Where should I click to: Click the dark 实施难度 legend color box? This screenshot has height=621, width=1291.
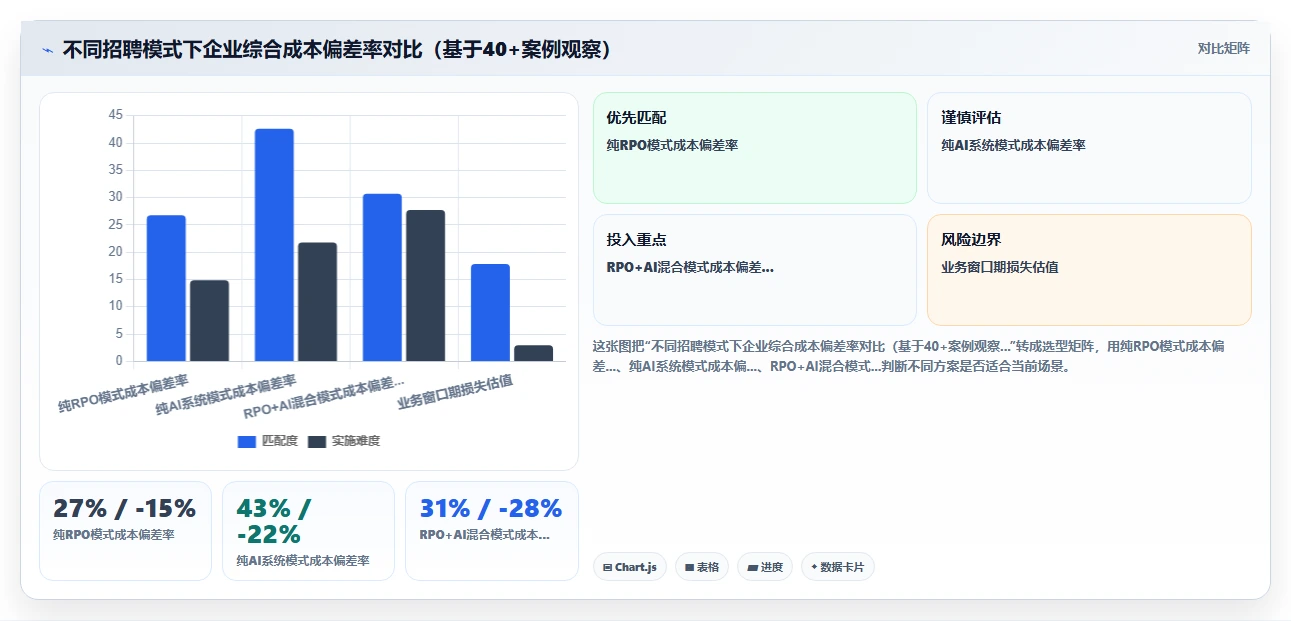[x=317, y=441]
